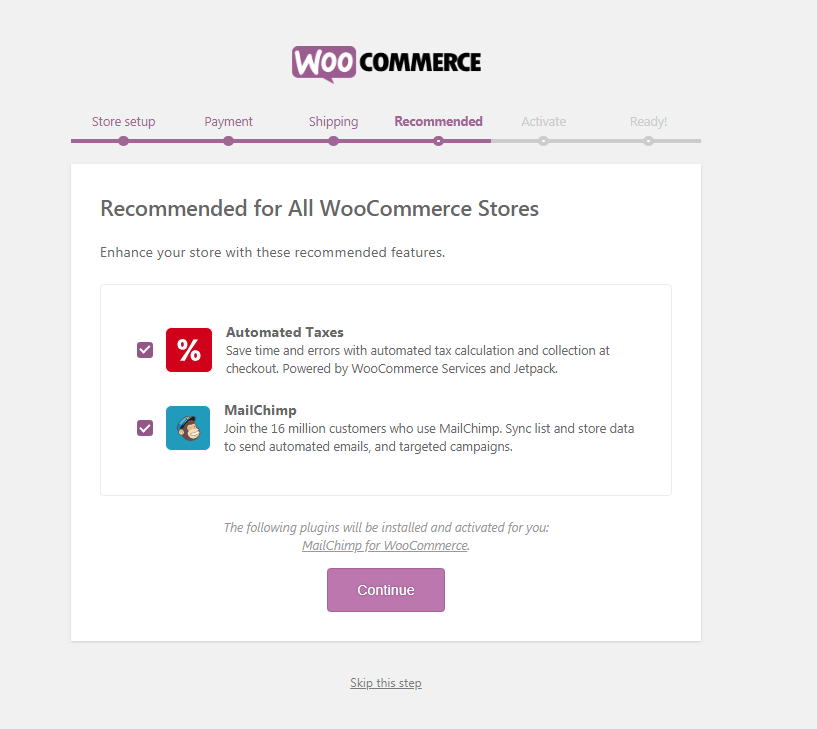Select the Recommended step label
817x729 pixels.
click(438, 122)
